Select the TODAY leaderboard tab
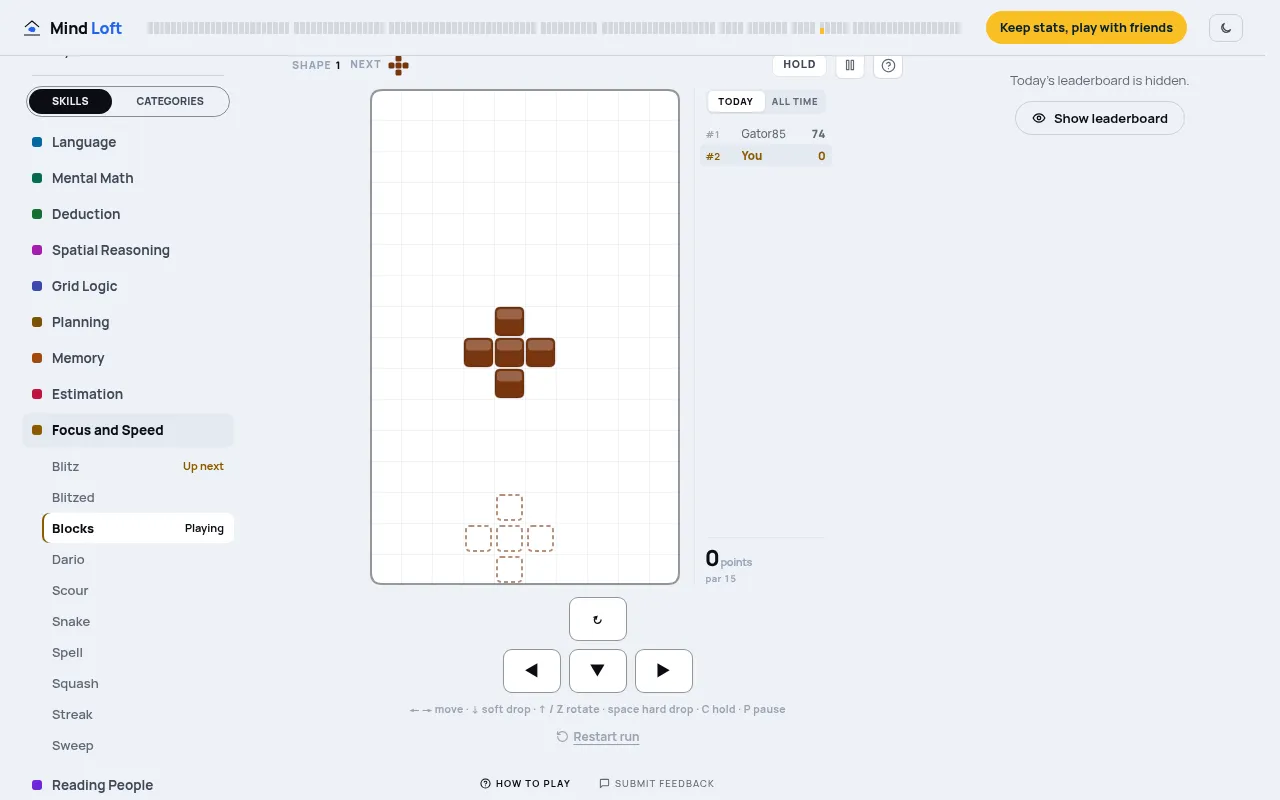 pos(736,101)
